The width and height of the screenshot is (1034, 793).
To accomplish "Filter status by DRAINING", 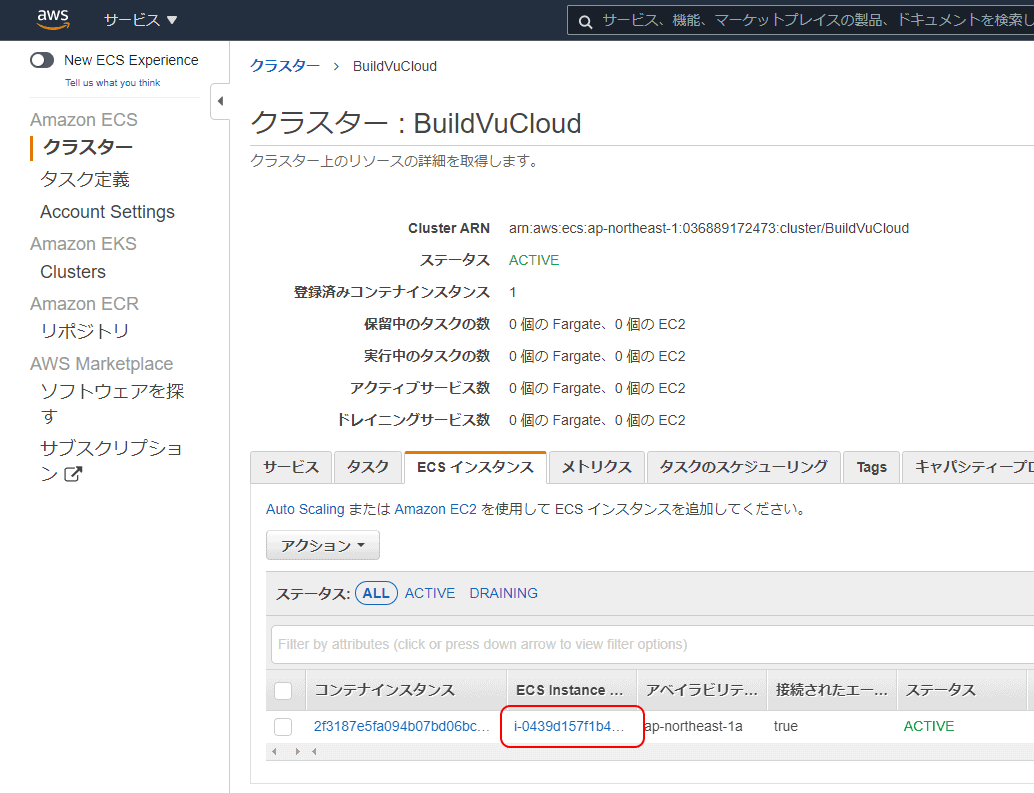I will 503,593.
